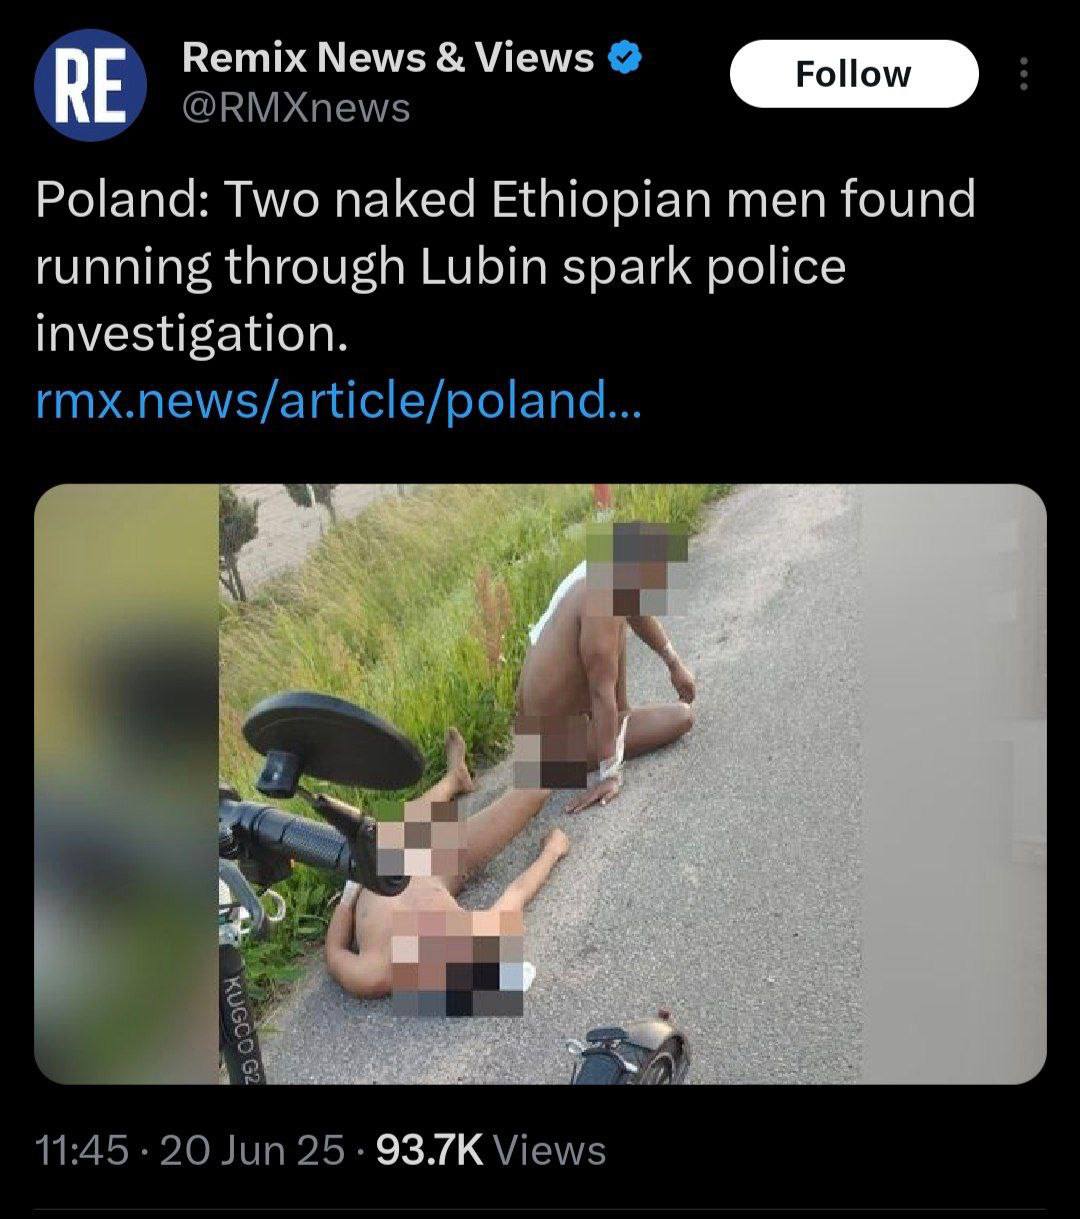Open the three-dot more options menu
This screenshot has width=1080, height=1219.
pyautogui.click(x=1023, y=74)
